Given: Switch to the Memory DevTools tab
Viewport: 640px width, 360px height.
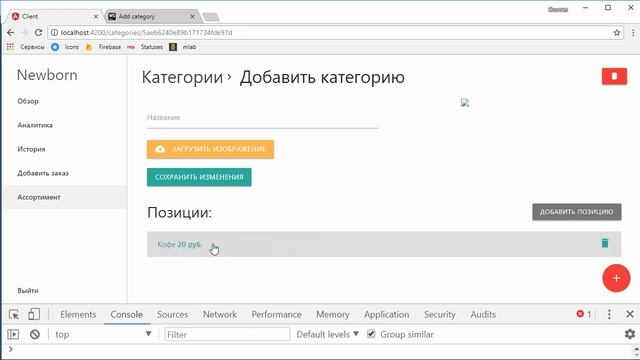Looking at the screenshot, I should click(x=333, y=314).
